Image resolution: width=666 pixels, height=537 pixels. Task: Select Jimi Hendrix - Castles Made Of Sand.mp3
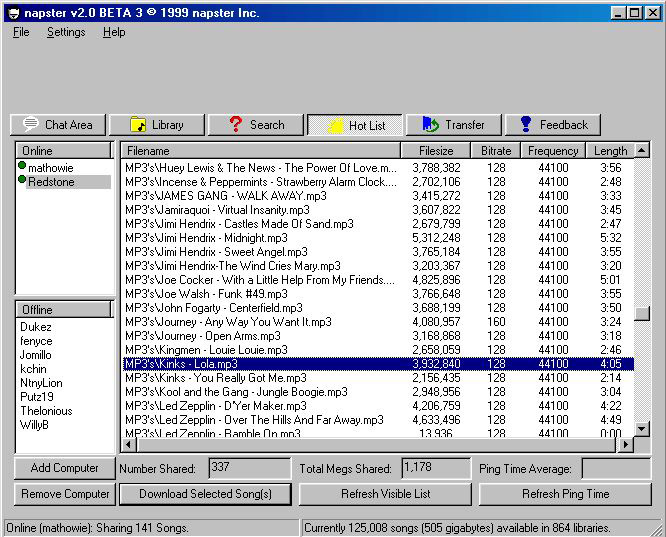(378, 224)
